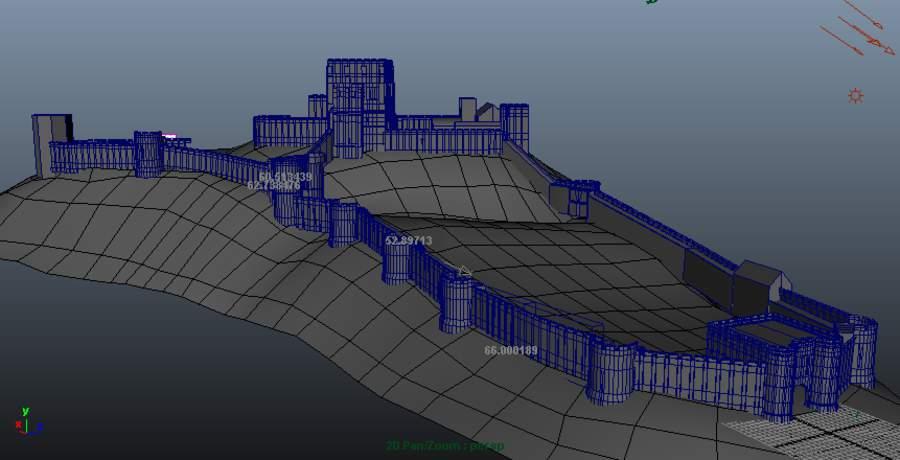Click the XYZ axis orientation indicator
Viewport: 900px width, 460px height.
pyautogui.click(x=26, y=421)
